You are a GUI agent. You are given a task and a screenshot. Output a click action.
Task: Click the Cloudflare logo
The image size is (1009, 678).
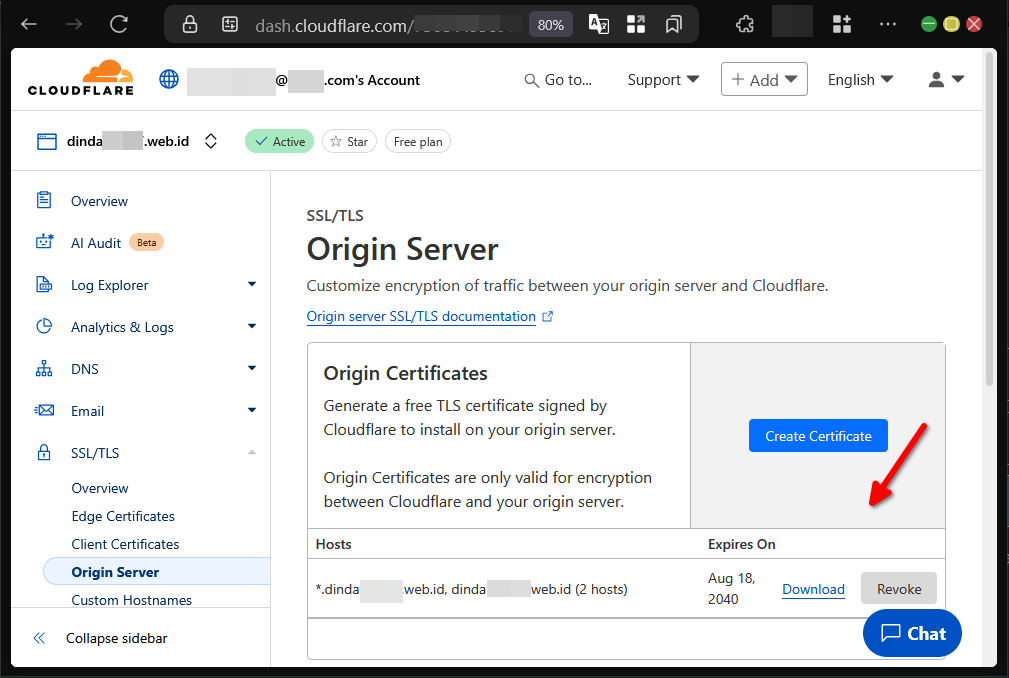coord(81,78)
